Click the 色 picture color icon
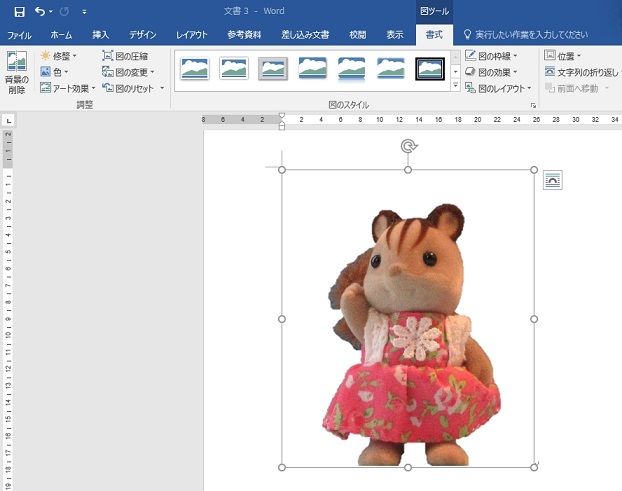622x491 pixels. click(46, 72)
